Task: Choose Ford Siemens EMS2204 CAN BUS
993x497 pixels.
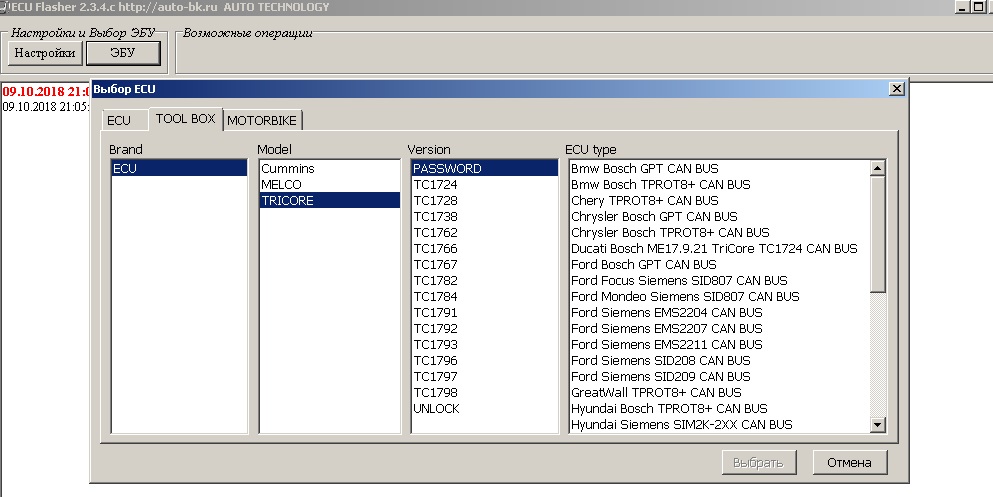Action: (x=719, y=313)
